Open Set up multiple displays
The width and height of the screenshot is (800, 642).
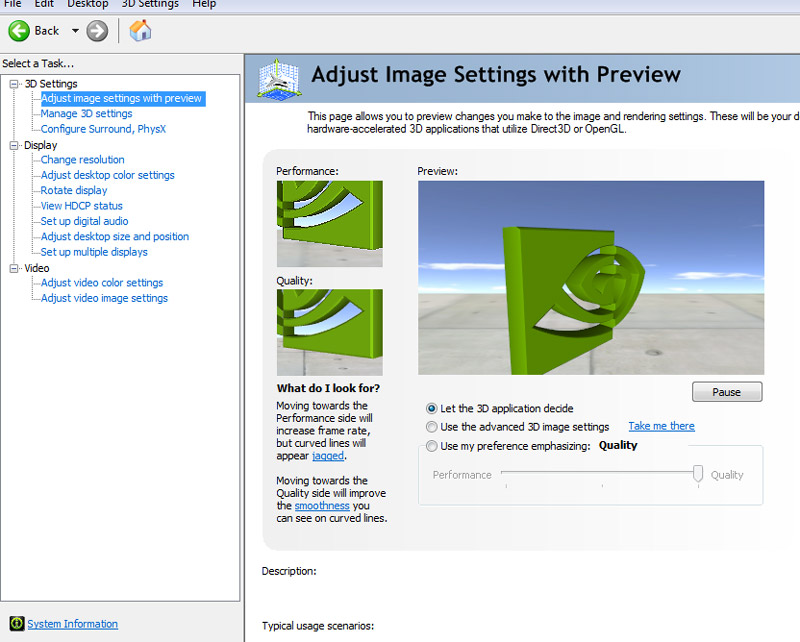94,252
